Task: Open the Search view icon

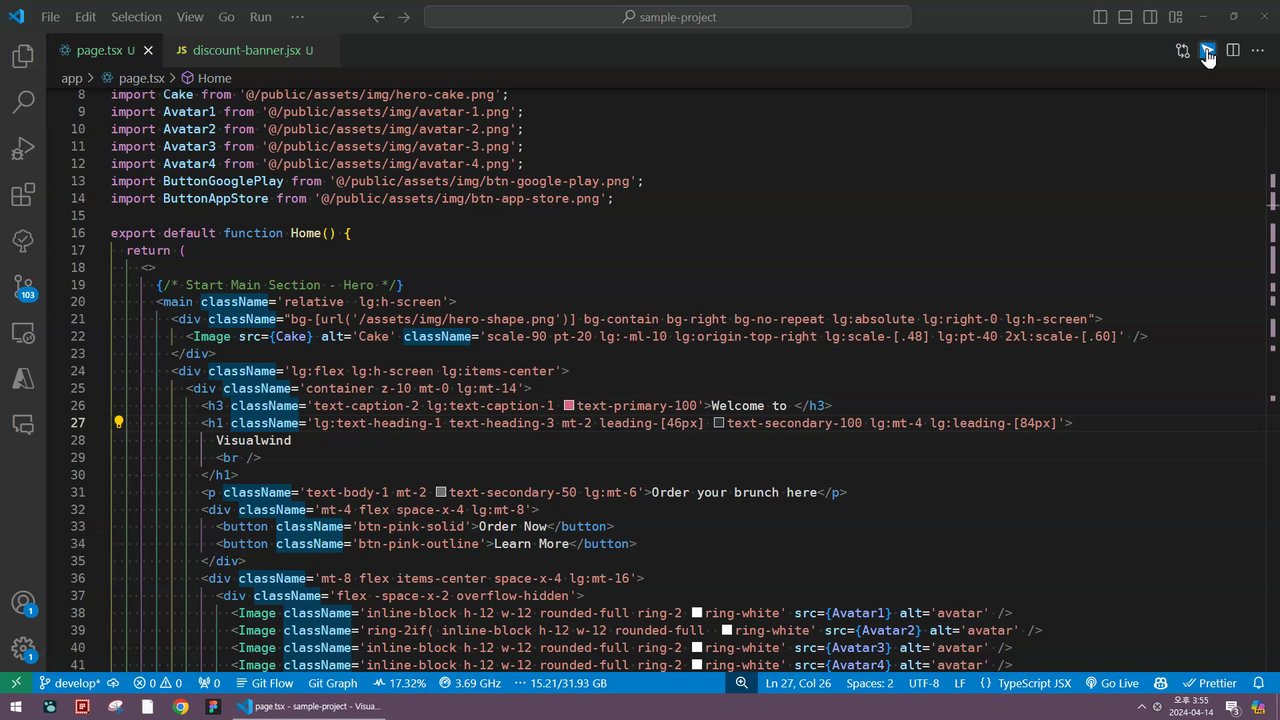Action: click(23, 102)
